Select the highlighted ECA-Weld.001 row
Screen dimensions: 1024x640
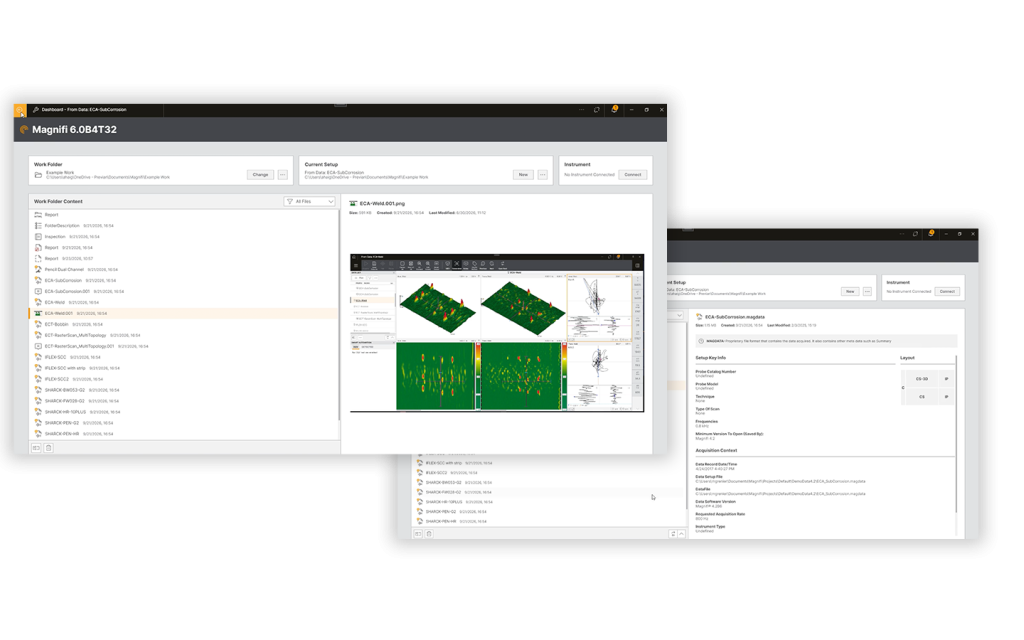[x=184, y=313]
